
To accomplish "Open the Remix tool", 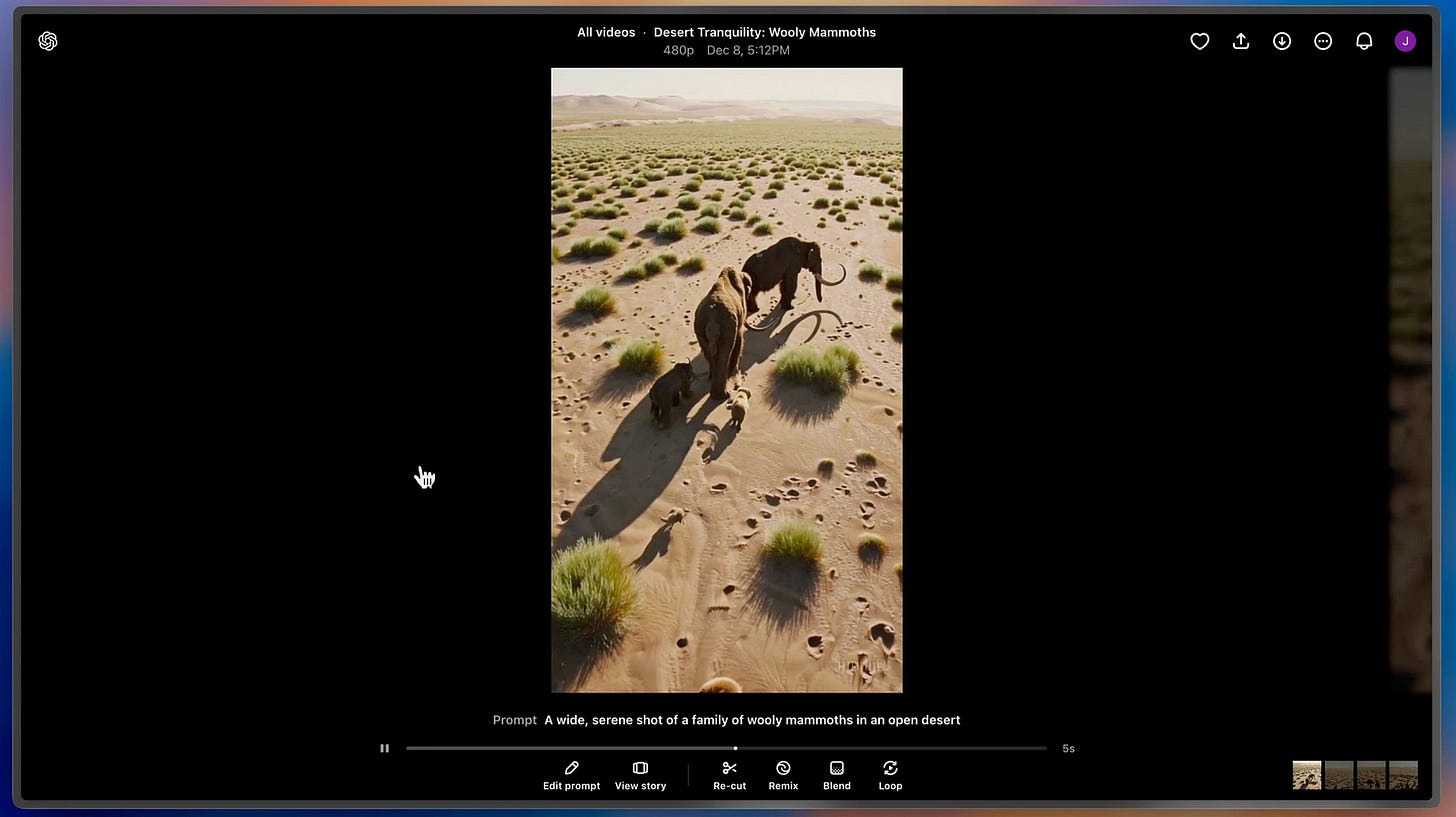I will tap(783, 775).
